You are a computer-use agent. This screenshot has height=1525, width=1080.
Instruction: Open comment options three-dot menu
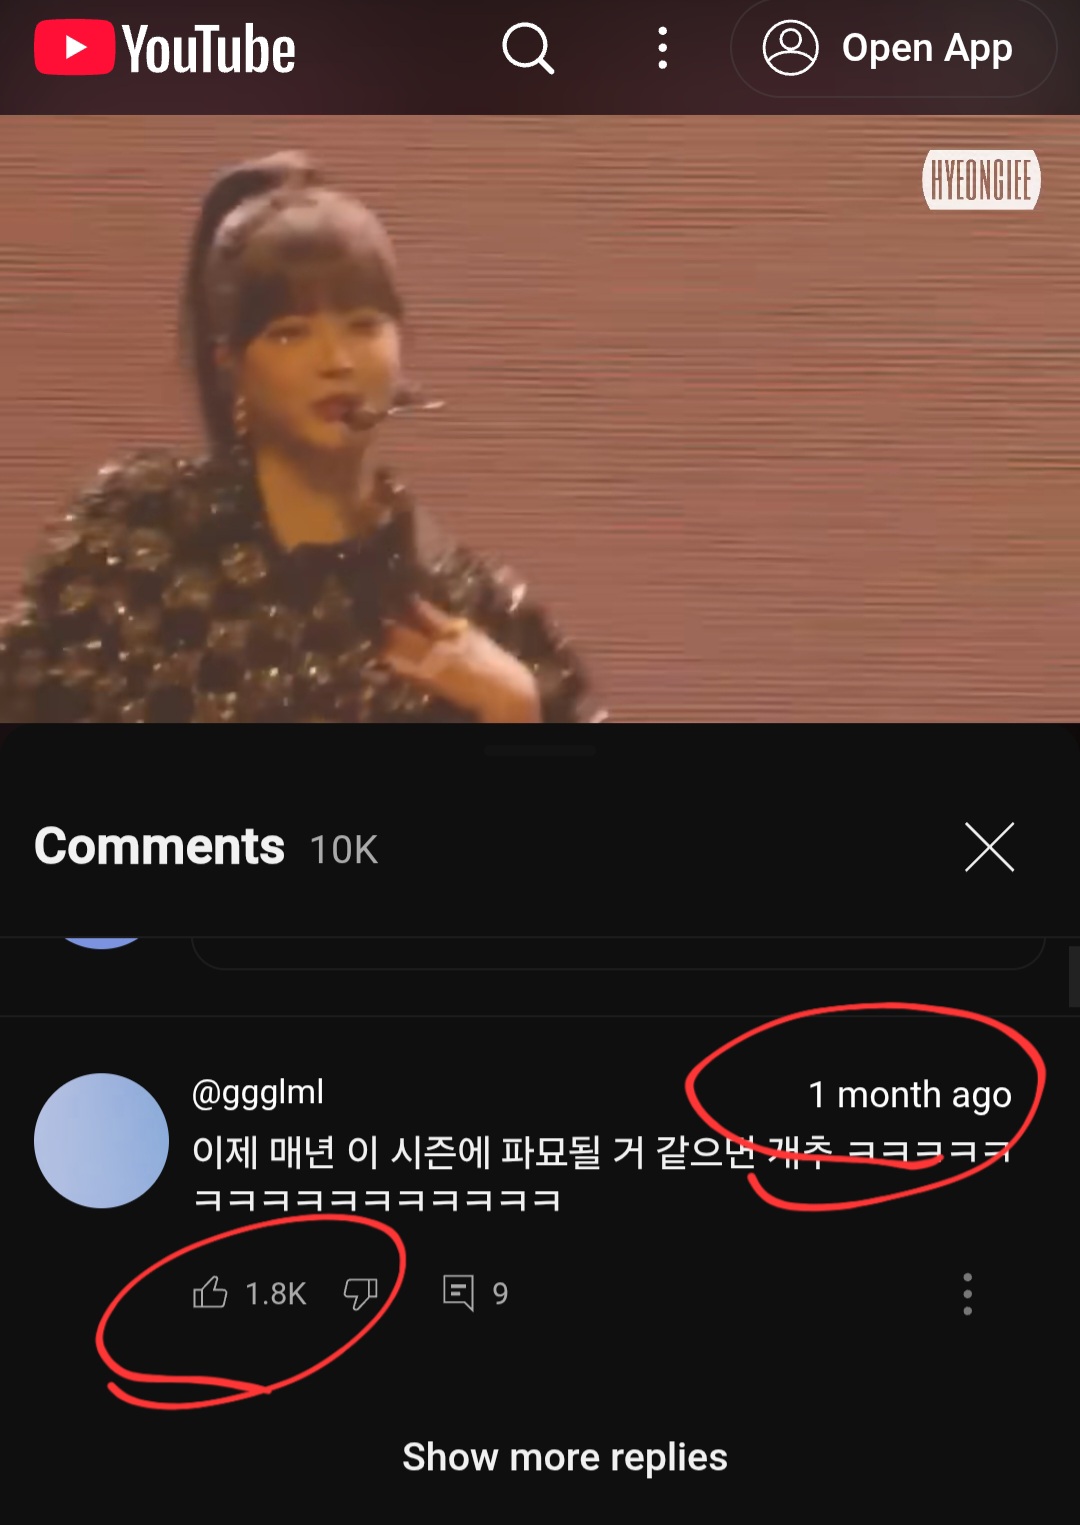967,1294
